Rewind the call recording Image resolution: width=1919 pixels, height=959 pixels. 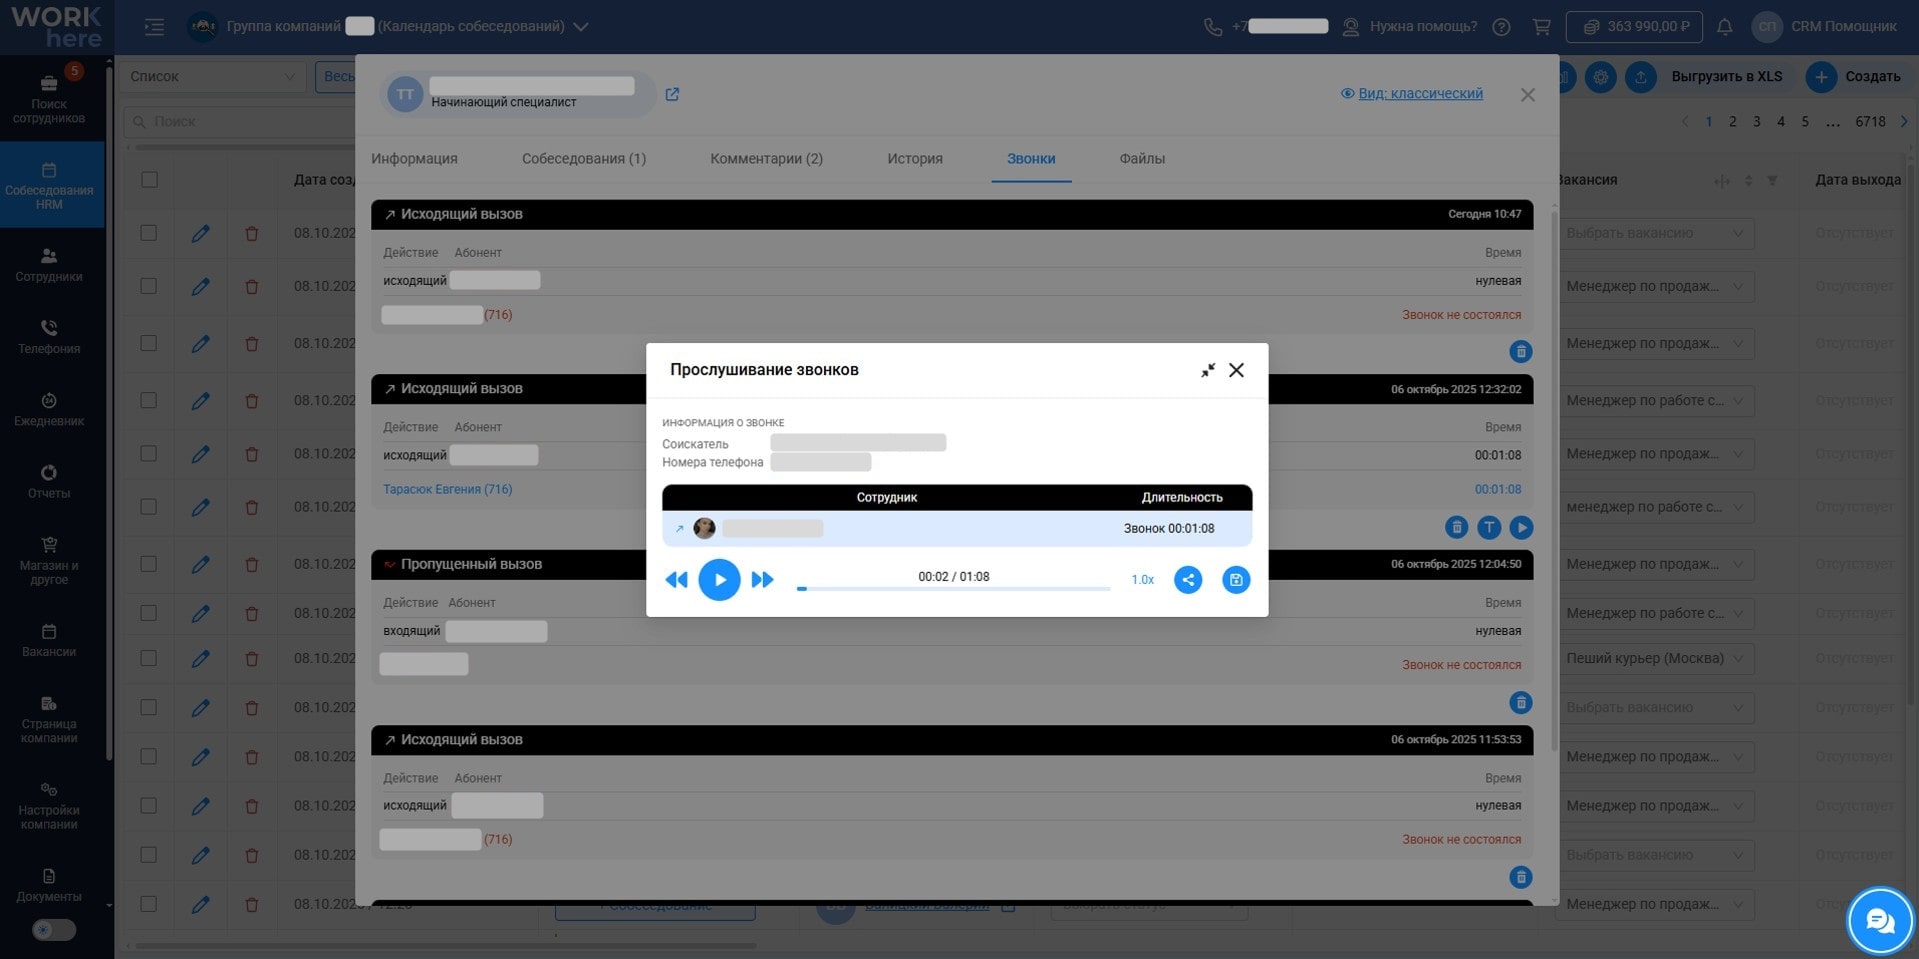(677, 580)
